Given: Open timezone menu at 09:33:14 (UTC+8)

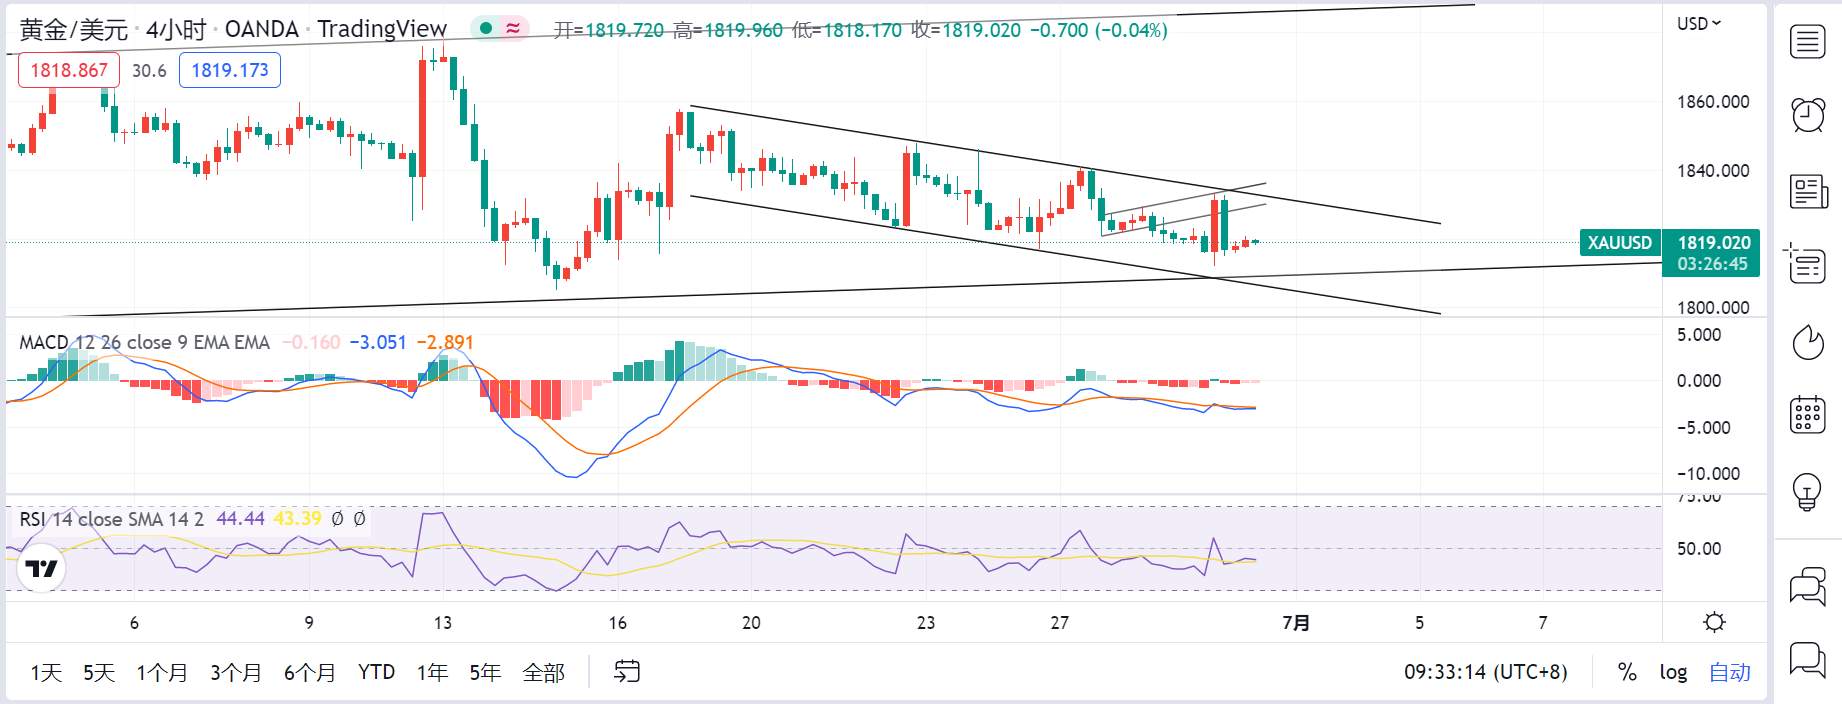Looking at the screenshot, I should coord(1486,672).
